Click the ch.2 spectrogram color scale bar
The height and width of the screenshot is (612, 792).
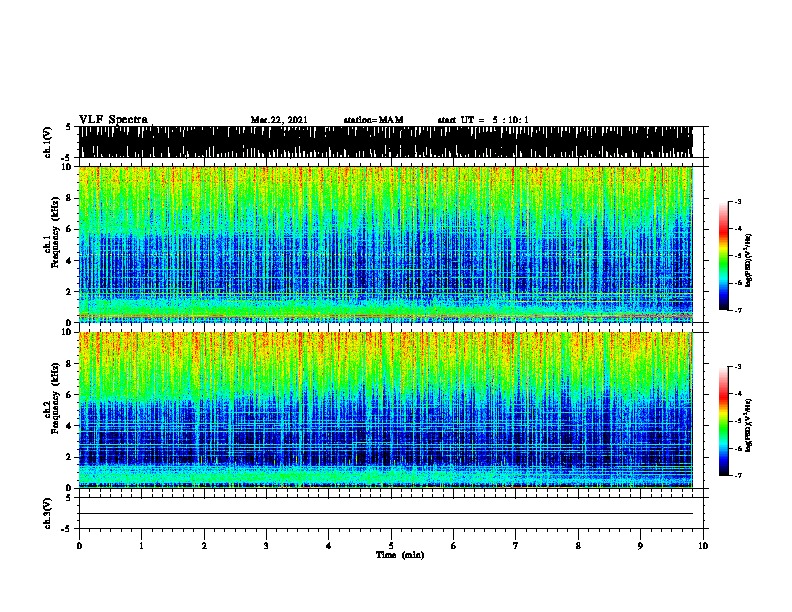(x=724, y=421)
